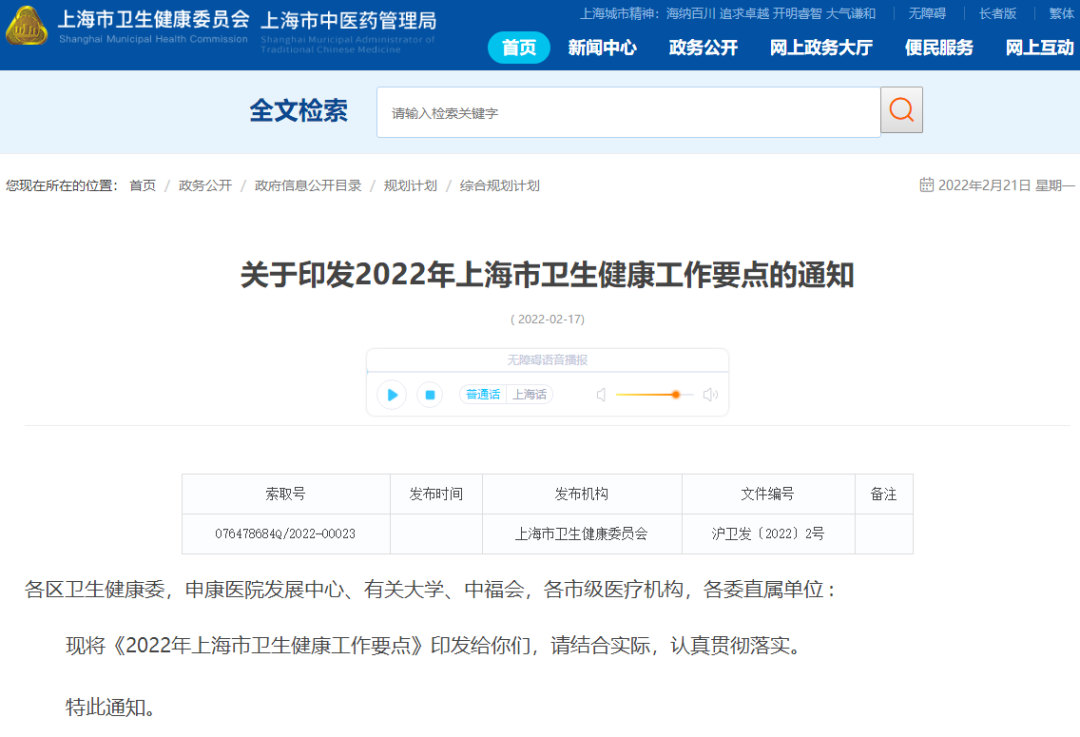
Task: Click inside the keyword search input box
Action: (620, 110)
